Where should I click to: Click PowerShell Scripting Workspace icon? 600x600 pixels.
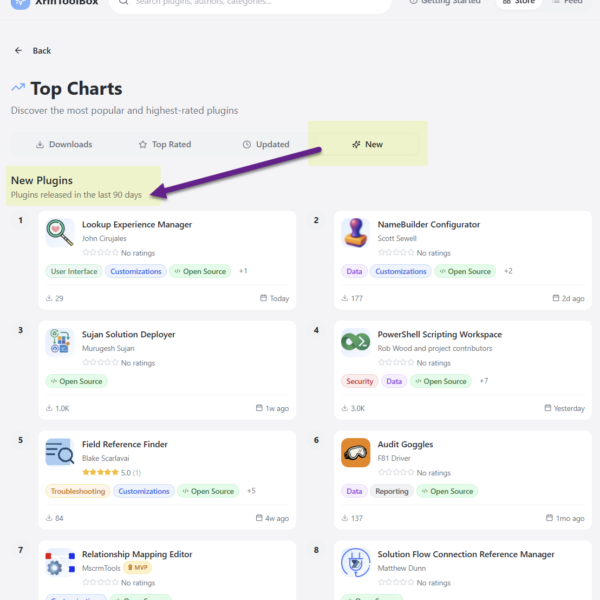click(x=355, y=342)
